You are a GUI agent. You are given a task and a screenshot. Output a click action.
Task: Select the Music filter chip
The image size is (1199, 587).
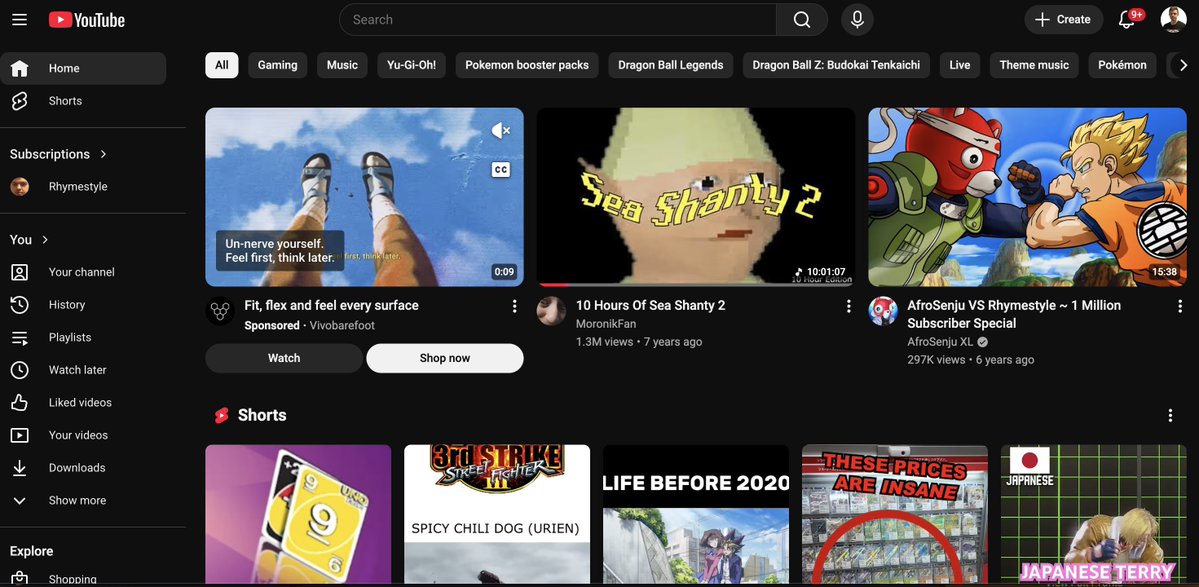coord(342,65)
